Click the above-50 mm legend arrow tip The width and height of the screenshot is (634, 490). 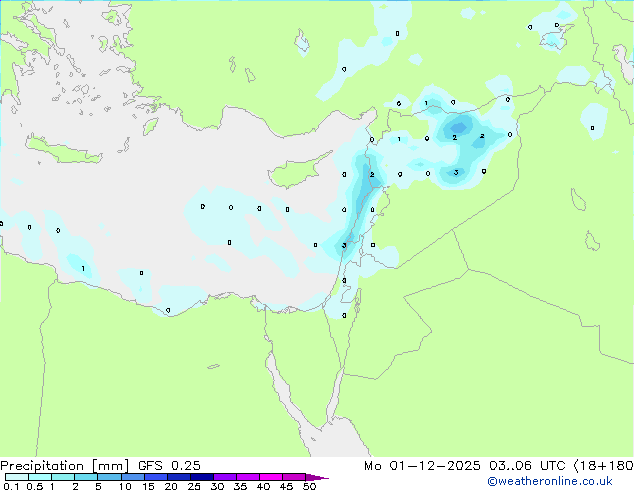317,477
